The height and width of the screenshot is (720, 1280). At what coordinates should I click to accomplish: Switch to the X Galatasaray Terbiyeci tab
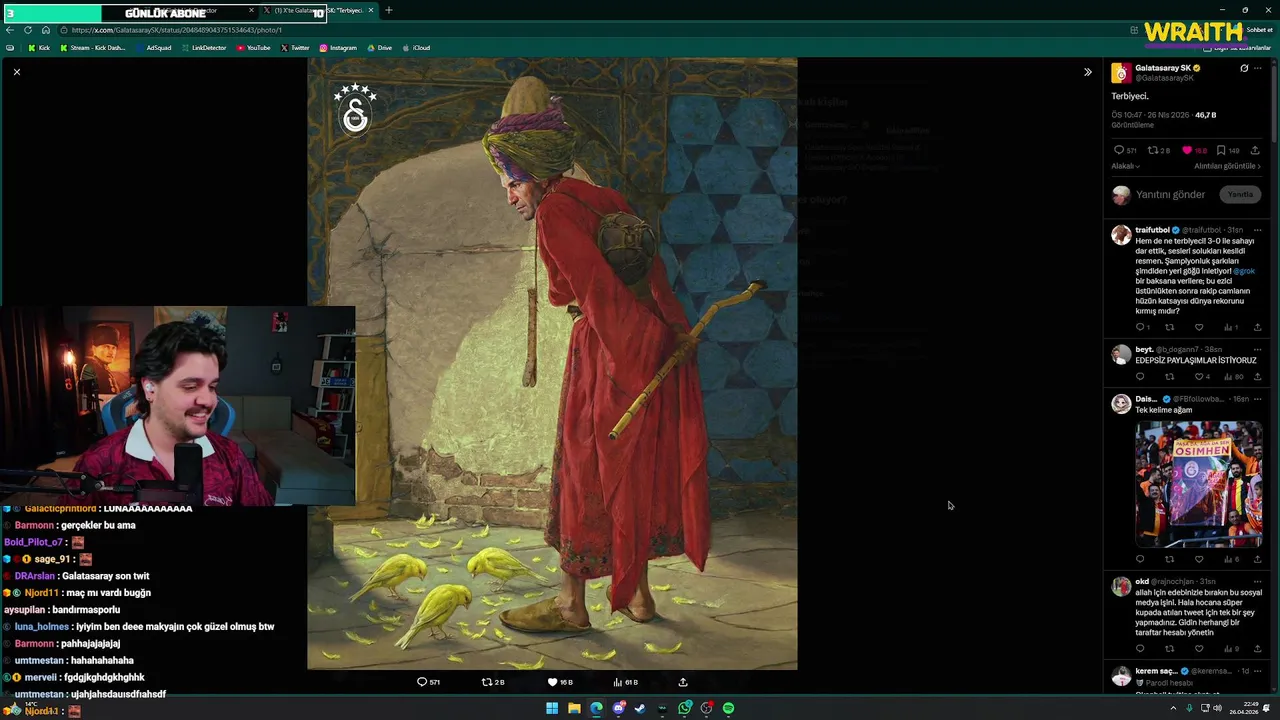(x=318, y=10)
